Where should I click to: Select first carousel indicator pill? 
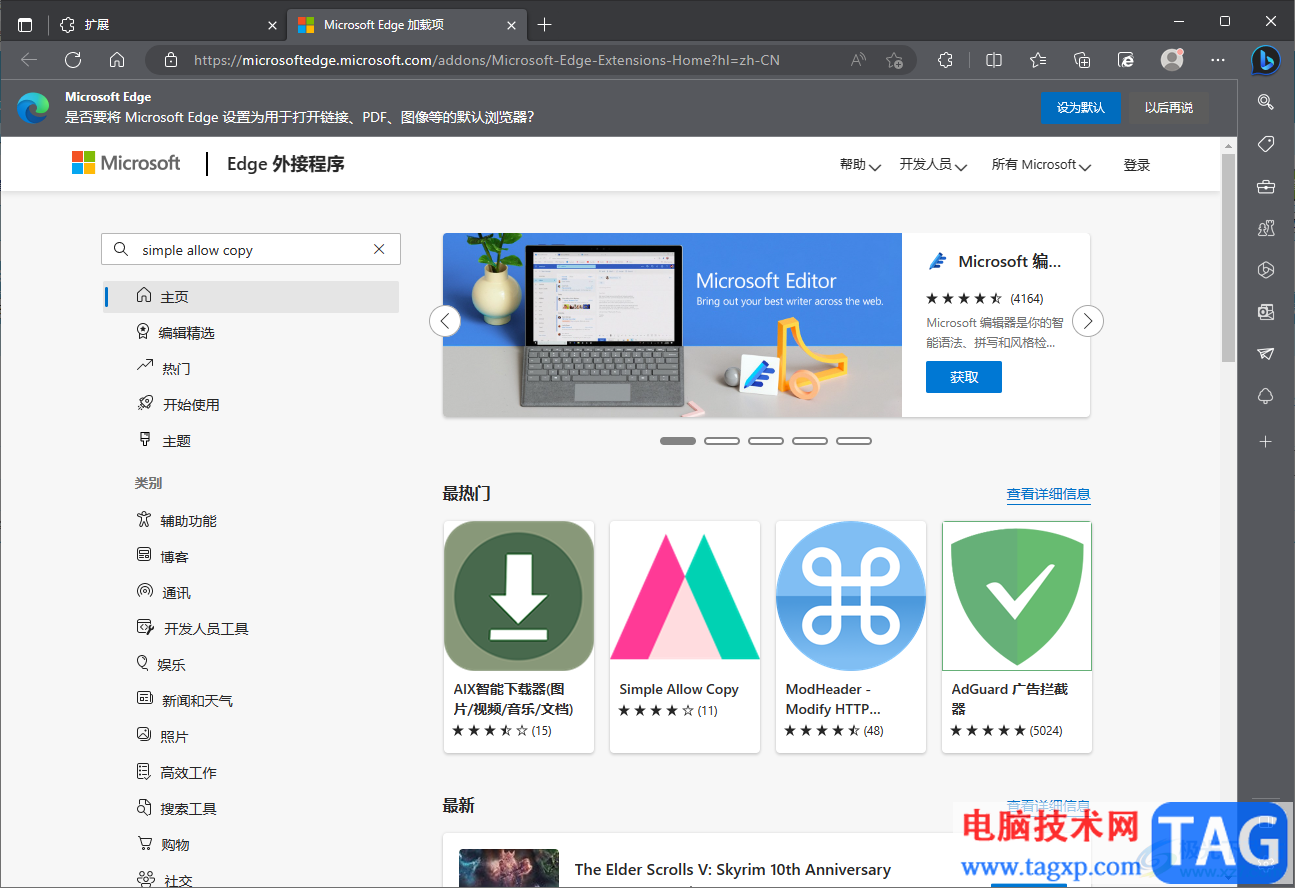(678, 441)
